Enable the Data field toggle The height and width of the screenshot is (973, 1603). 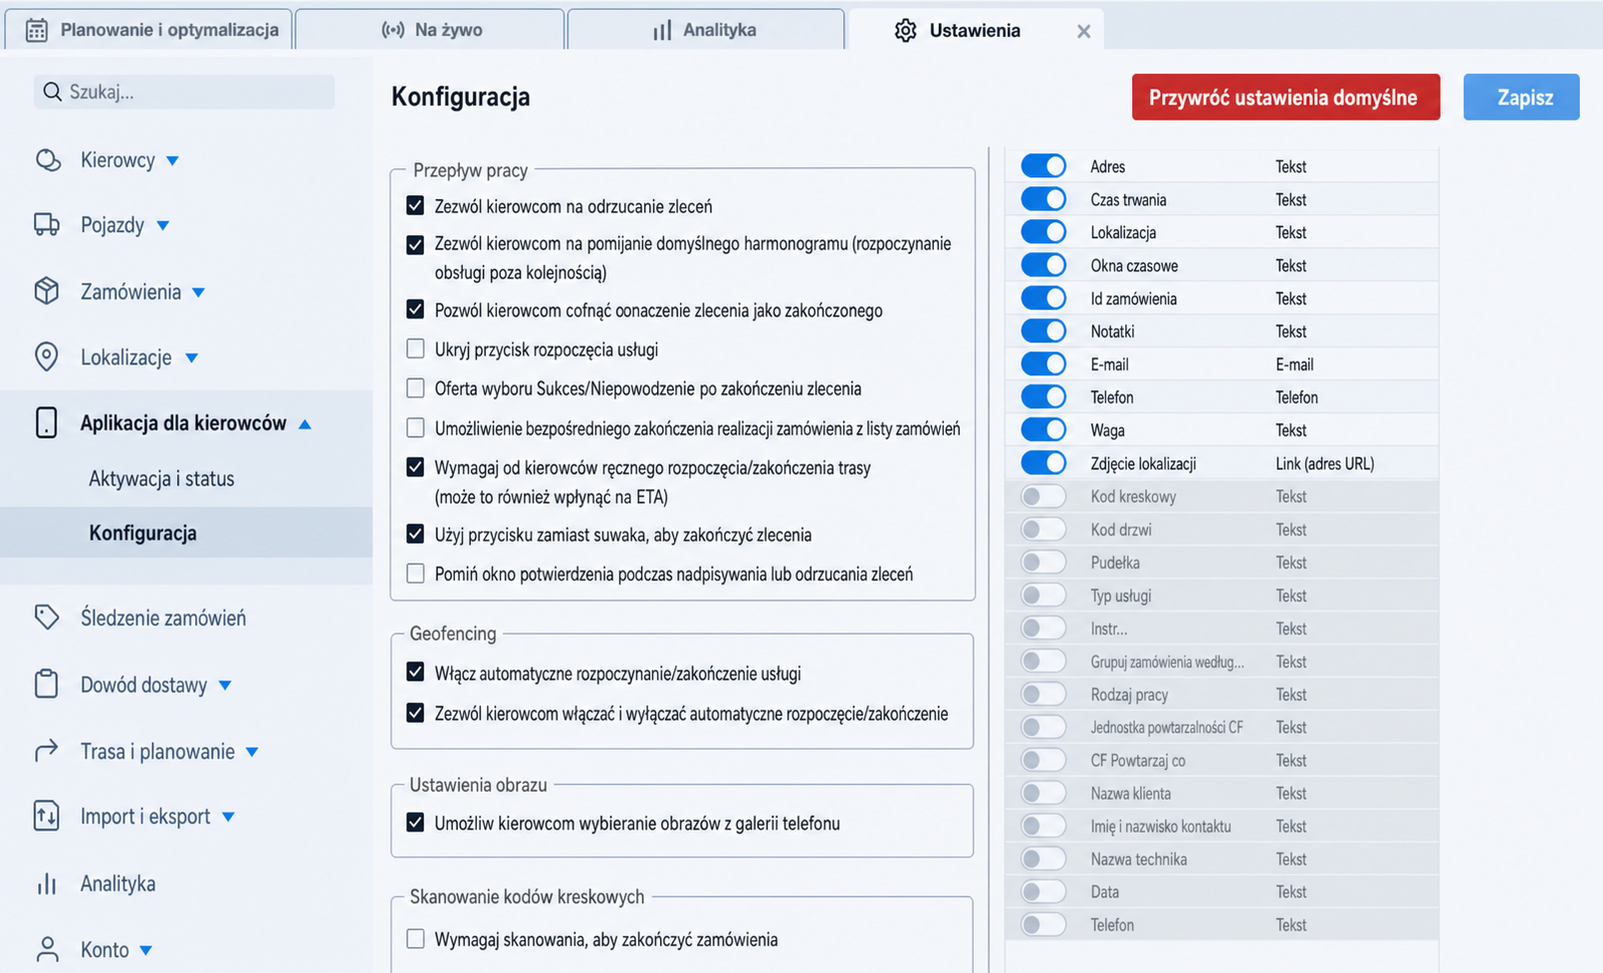1043,891
